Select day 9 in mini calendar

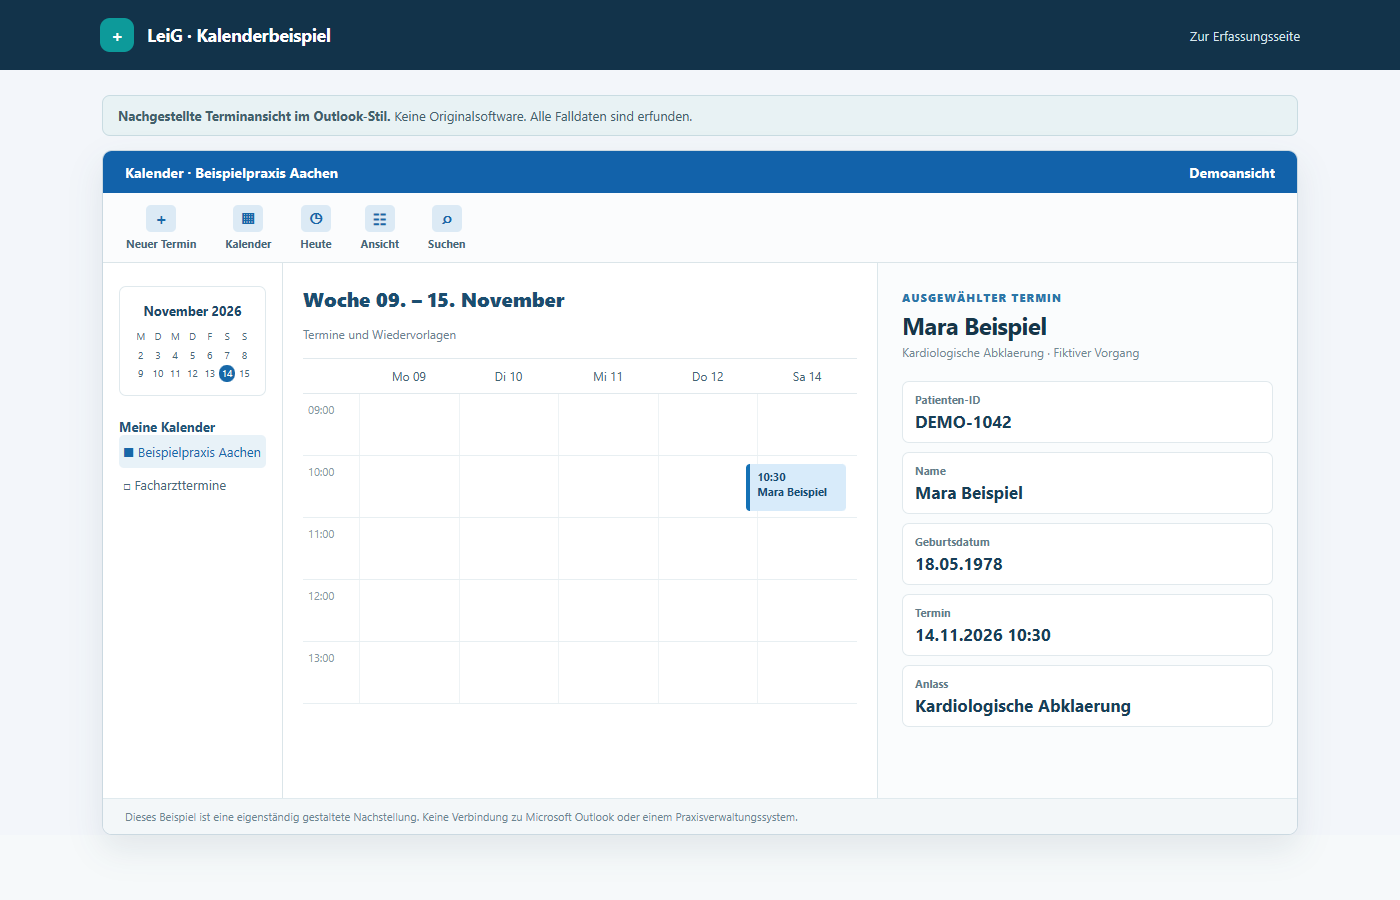pyautogui.click(x=140, y=374)
